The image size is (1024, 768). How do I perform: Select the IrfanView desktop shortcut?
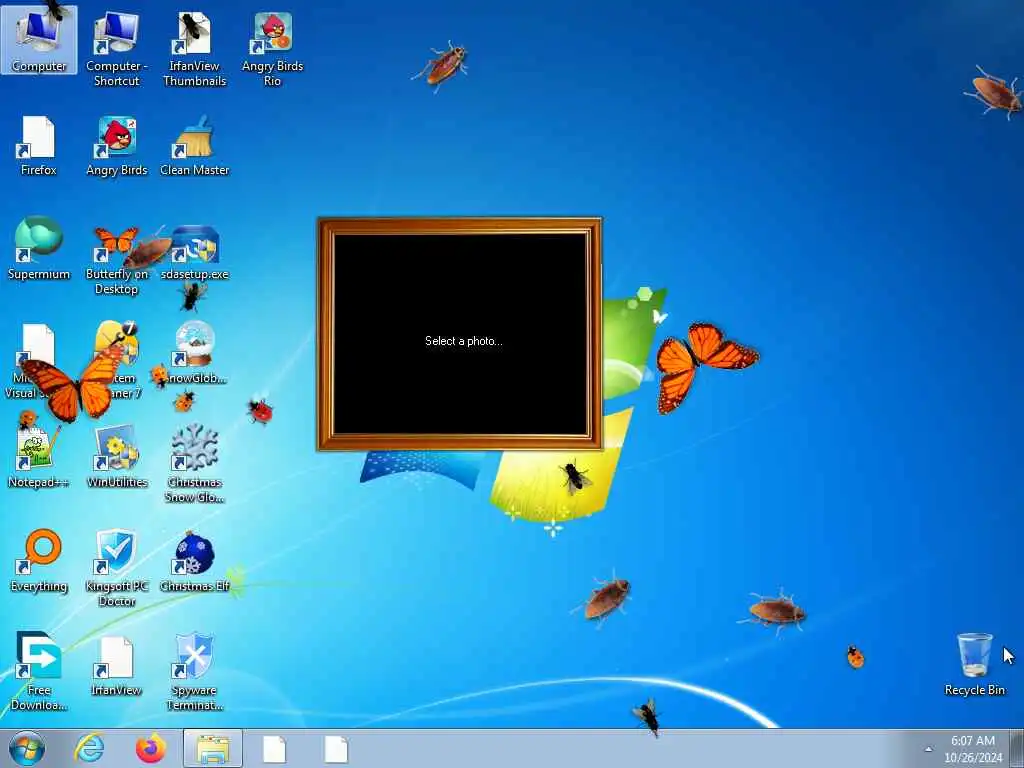pyautogui.click(x=116, y=666)
